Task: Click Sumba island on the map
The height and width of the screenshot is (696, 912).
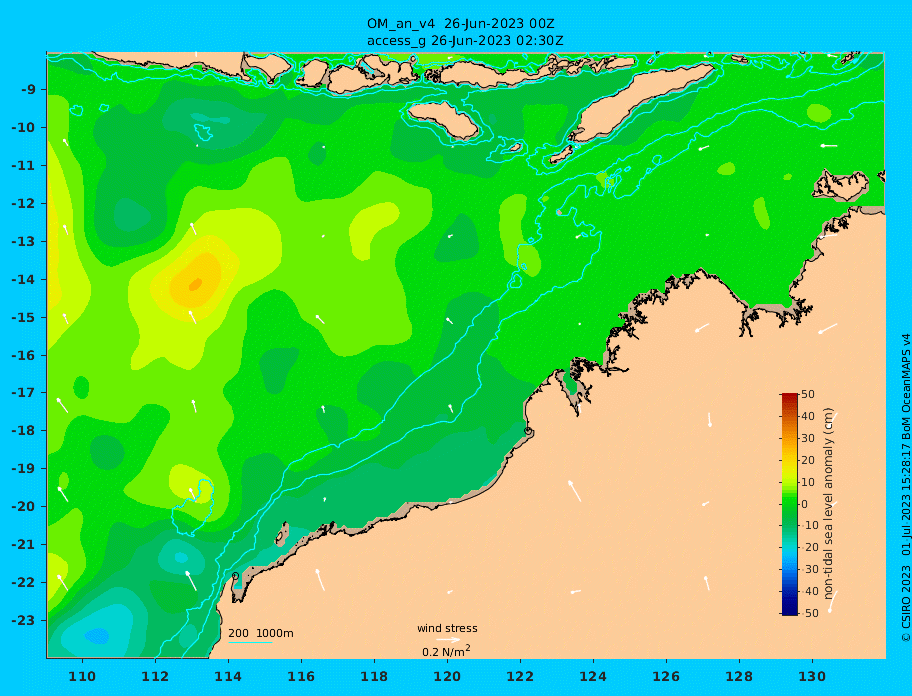Action: (x=443, y=120)
